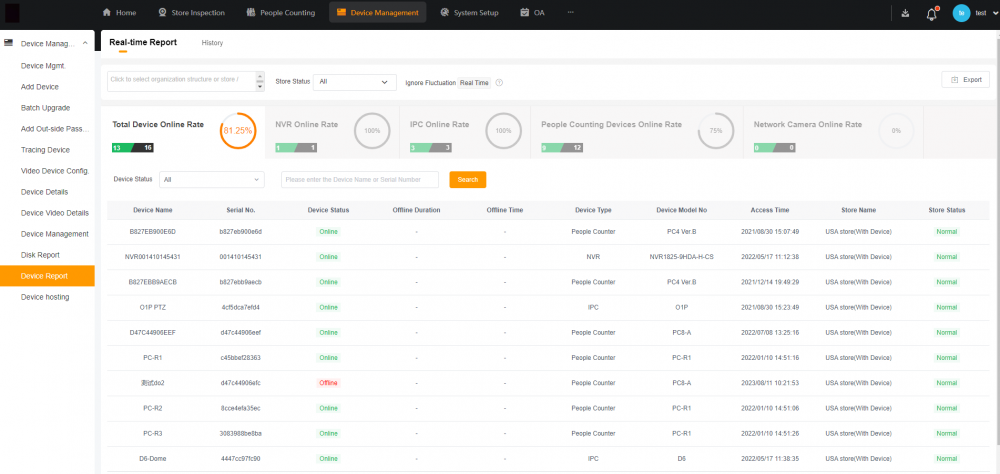Image resolution: width=1000 pixels, height=474 pixels.
Task: Click the Access Time column header
Action: coord(770,210)
